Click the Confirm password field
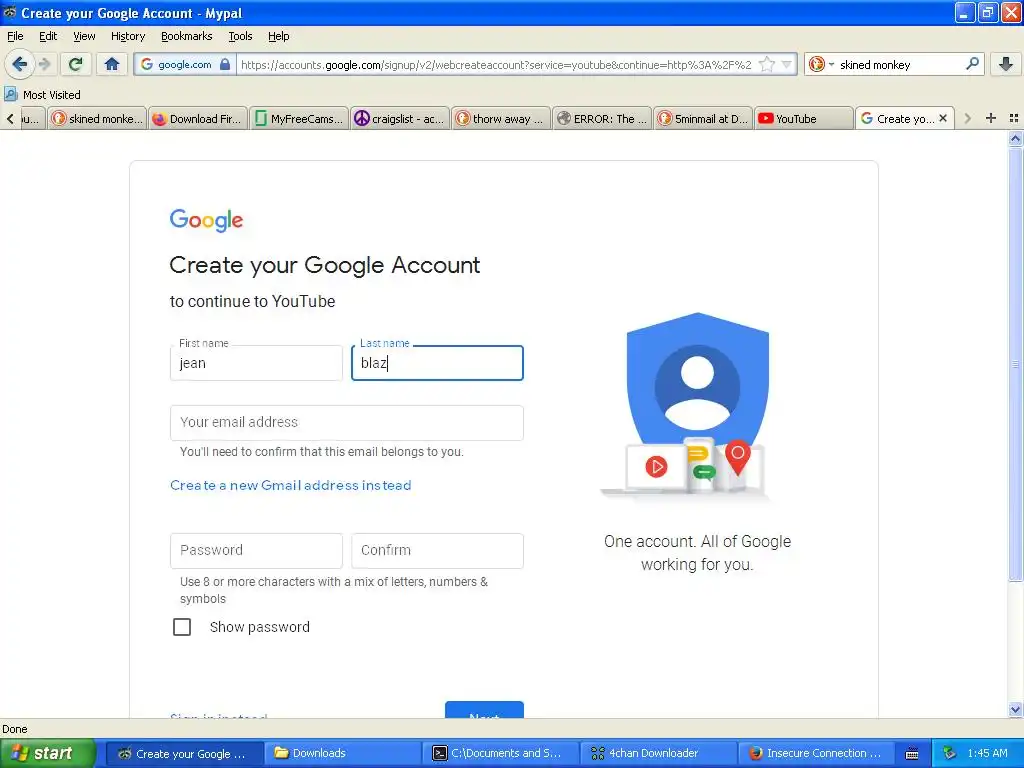1024x768 pixels. tap(437, 551)
